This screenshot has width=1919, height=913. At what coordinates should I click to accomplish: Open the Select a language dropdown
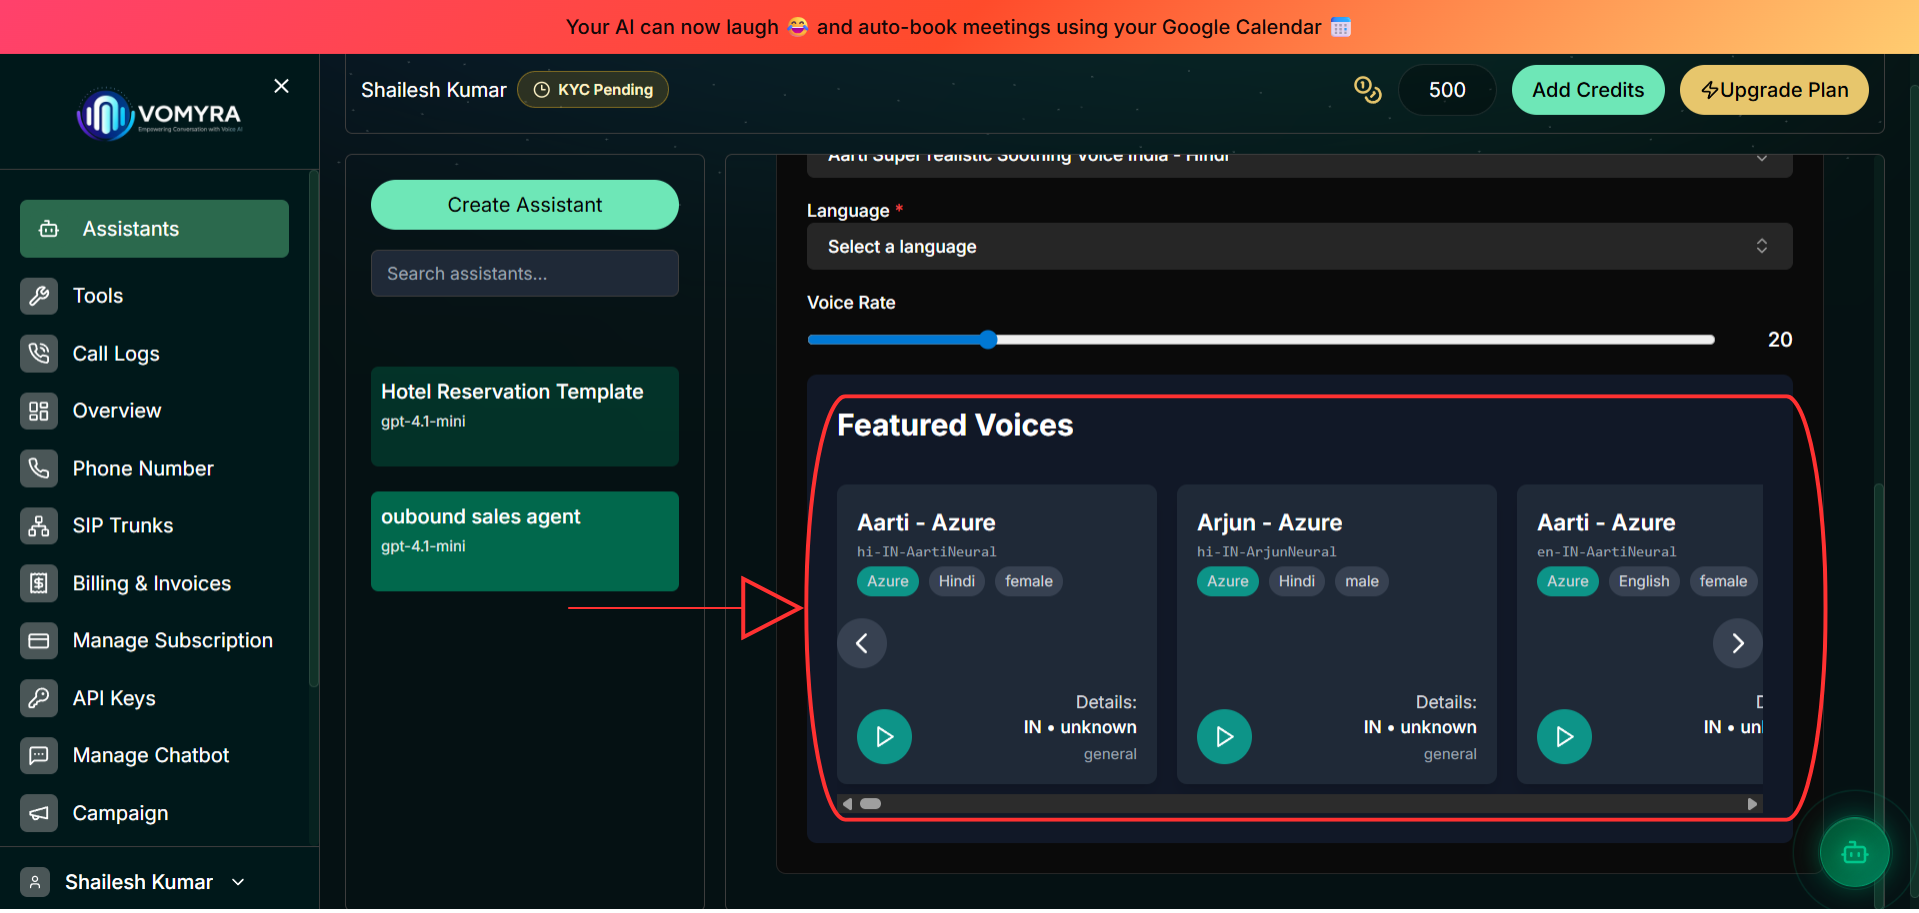[x=1299, y=247]
